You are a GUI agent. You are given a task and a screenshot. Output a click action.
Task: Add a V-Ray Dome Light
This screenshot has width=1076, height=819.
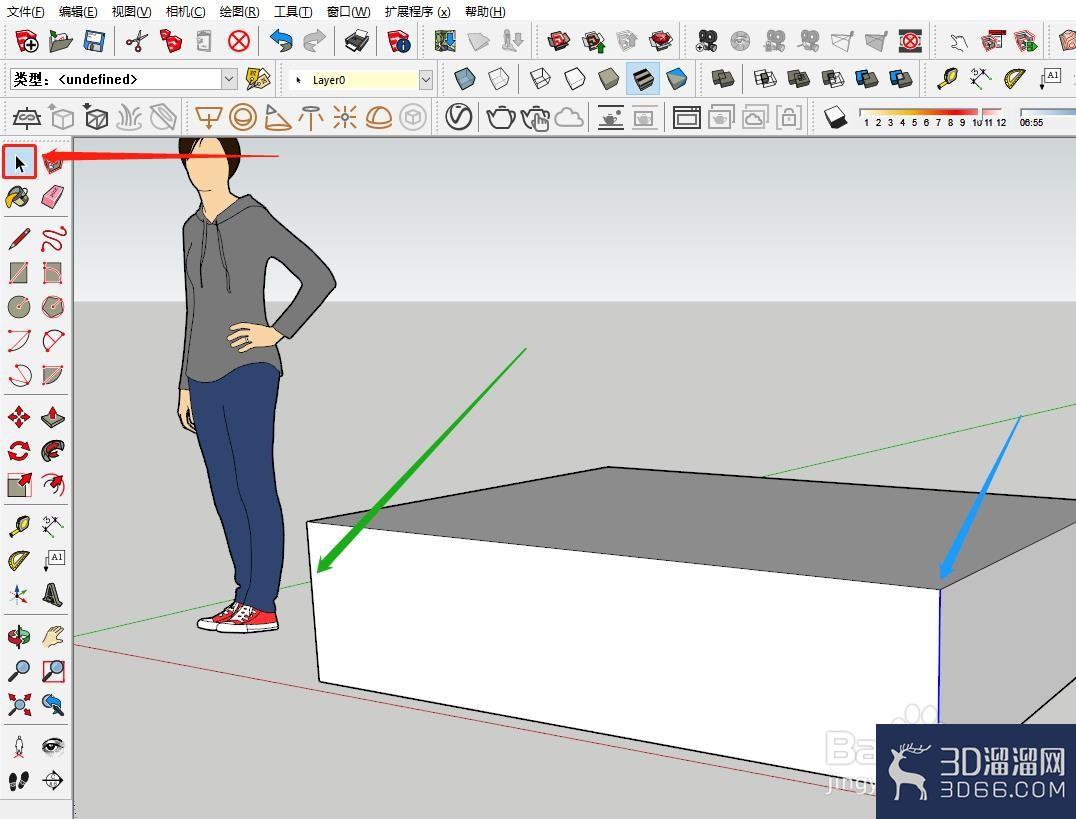379,117
